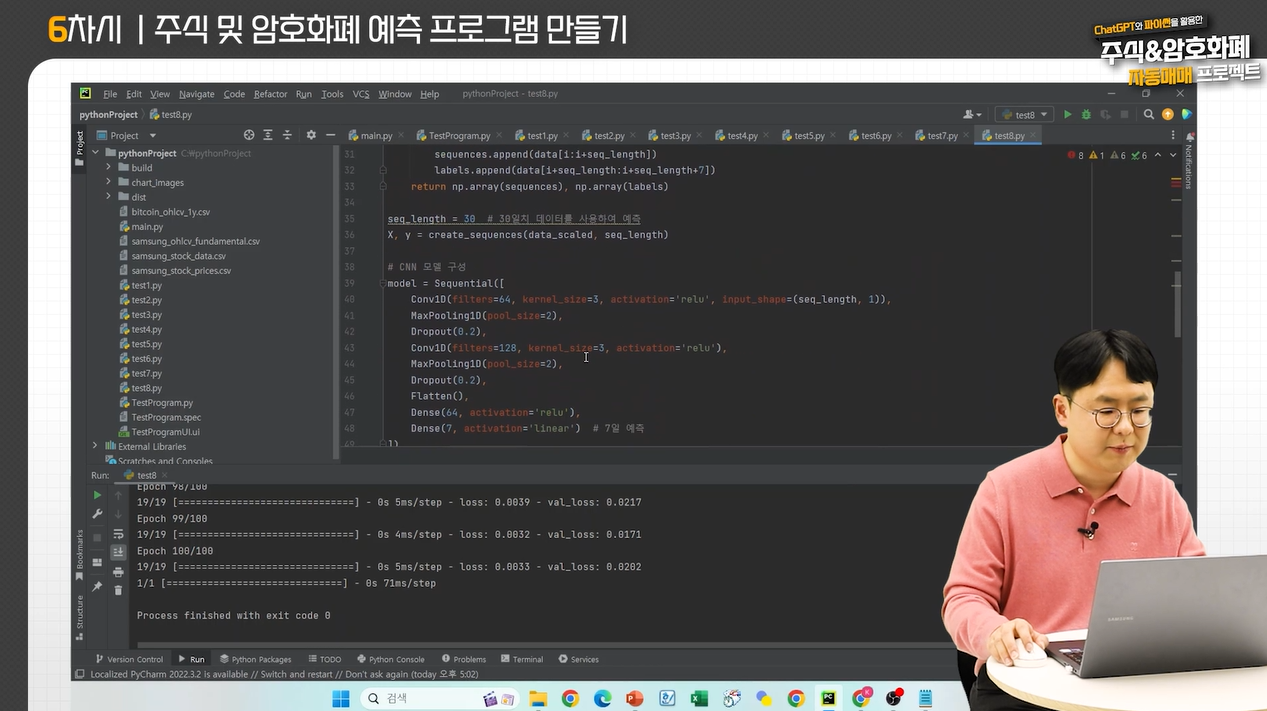Image resolution: width=1267 pixels, height=711 pixels.
Task: Select TestProgram.spec in the project tree
Action: click(166, 417)
